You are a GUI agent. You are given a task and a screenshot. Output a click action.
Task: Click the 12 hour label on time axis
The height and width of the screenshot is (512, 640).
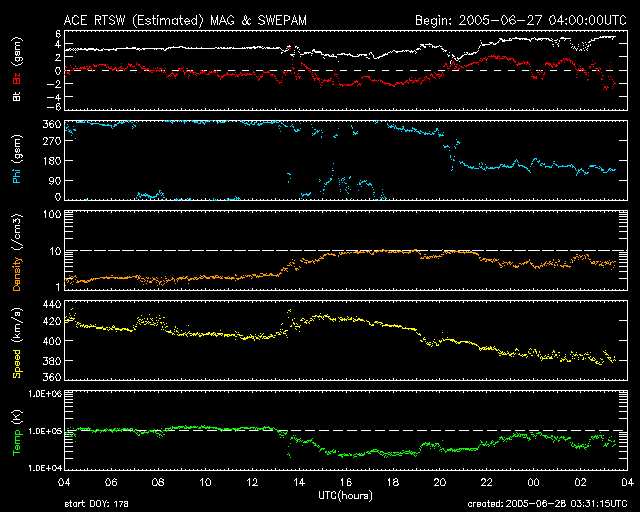[x=252, y=483]
